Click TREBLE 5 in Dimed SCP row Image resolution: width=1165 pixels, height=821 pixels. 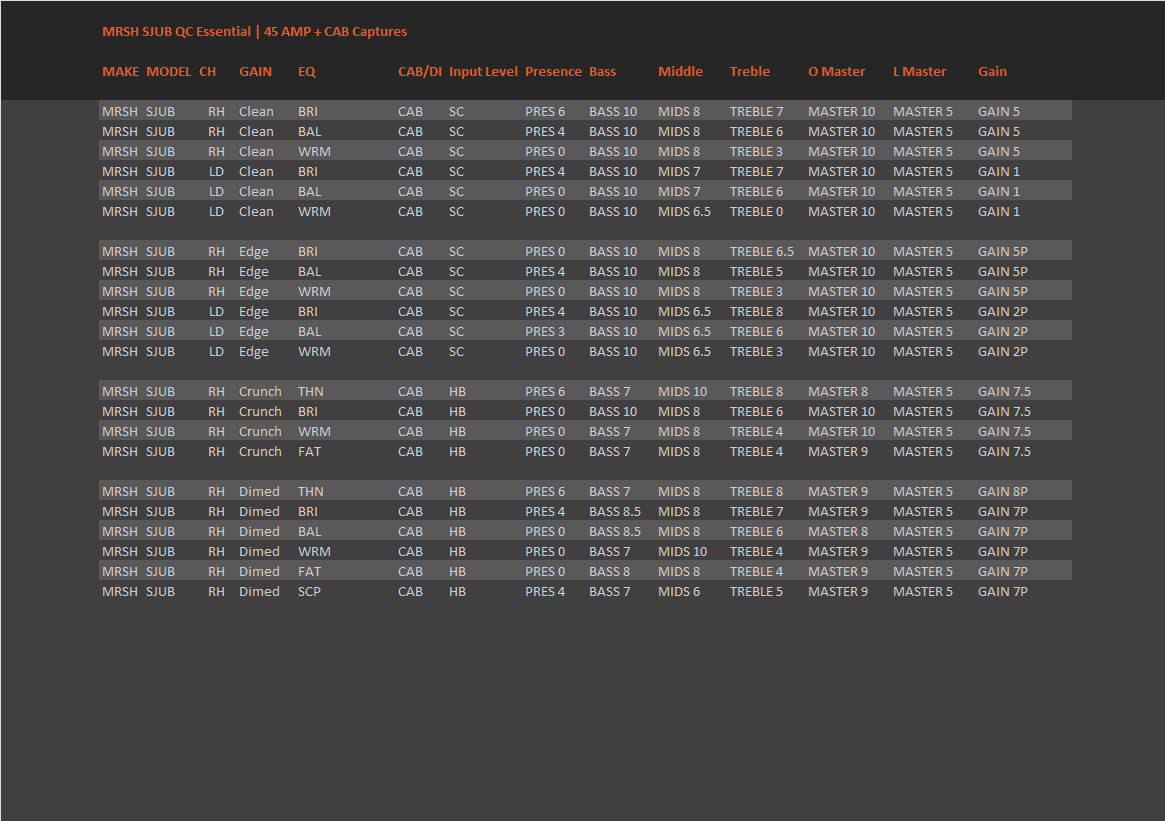[x=756, y=592]
